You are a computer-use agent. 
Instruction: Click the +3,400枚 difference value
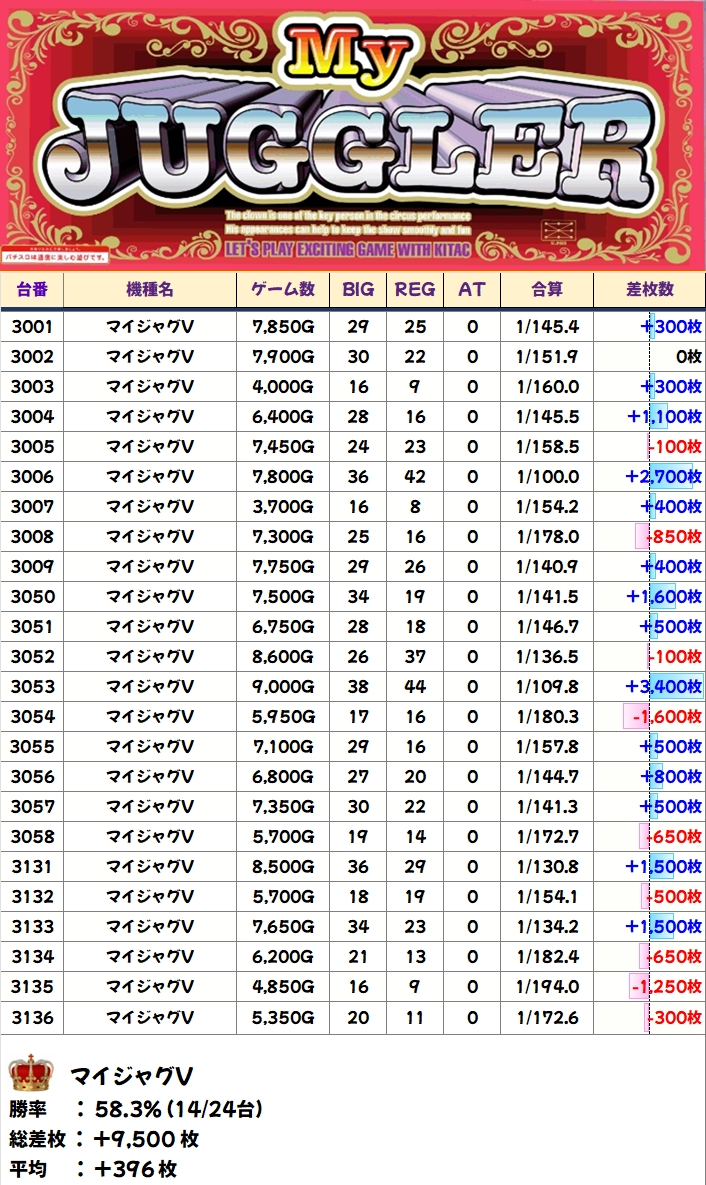(x=664, y=687)
